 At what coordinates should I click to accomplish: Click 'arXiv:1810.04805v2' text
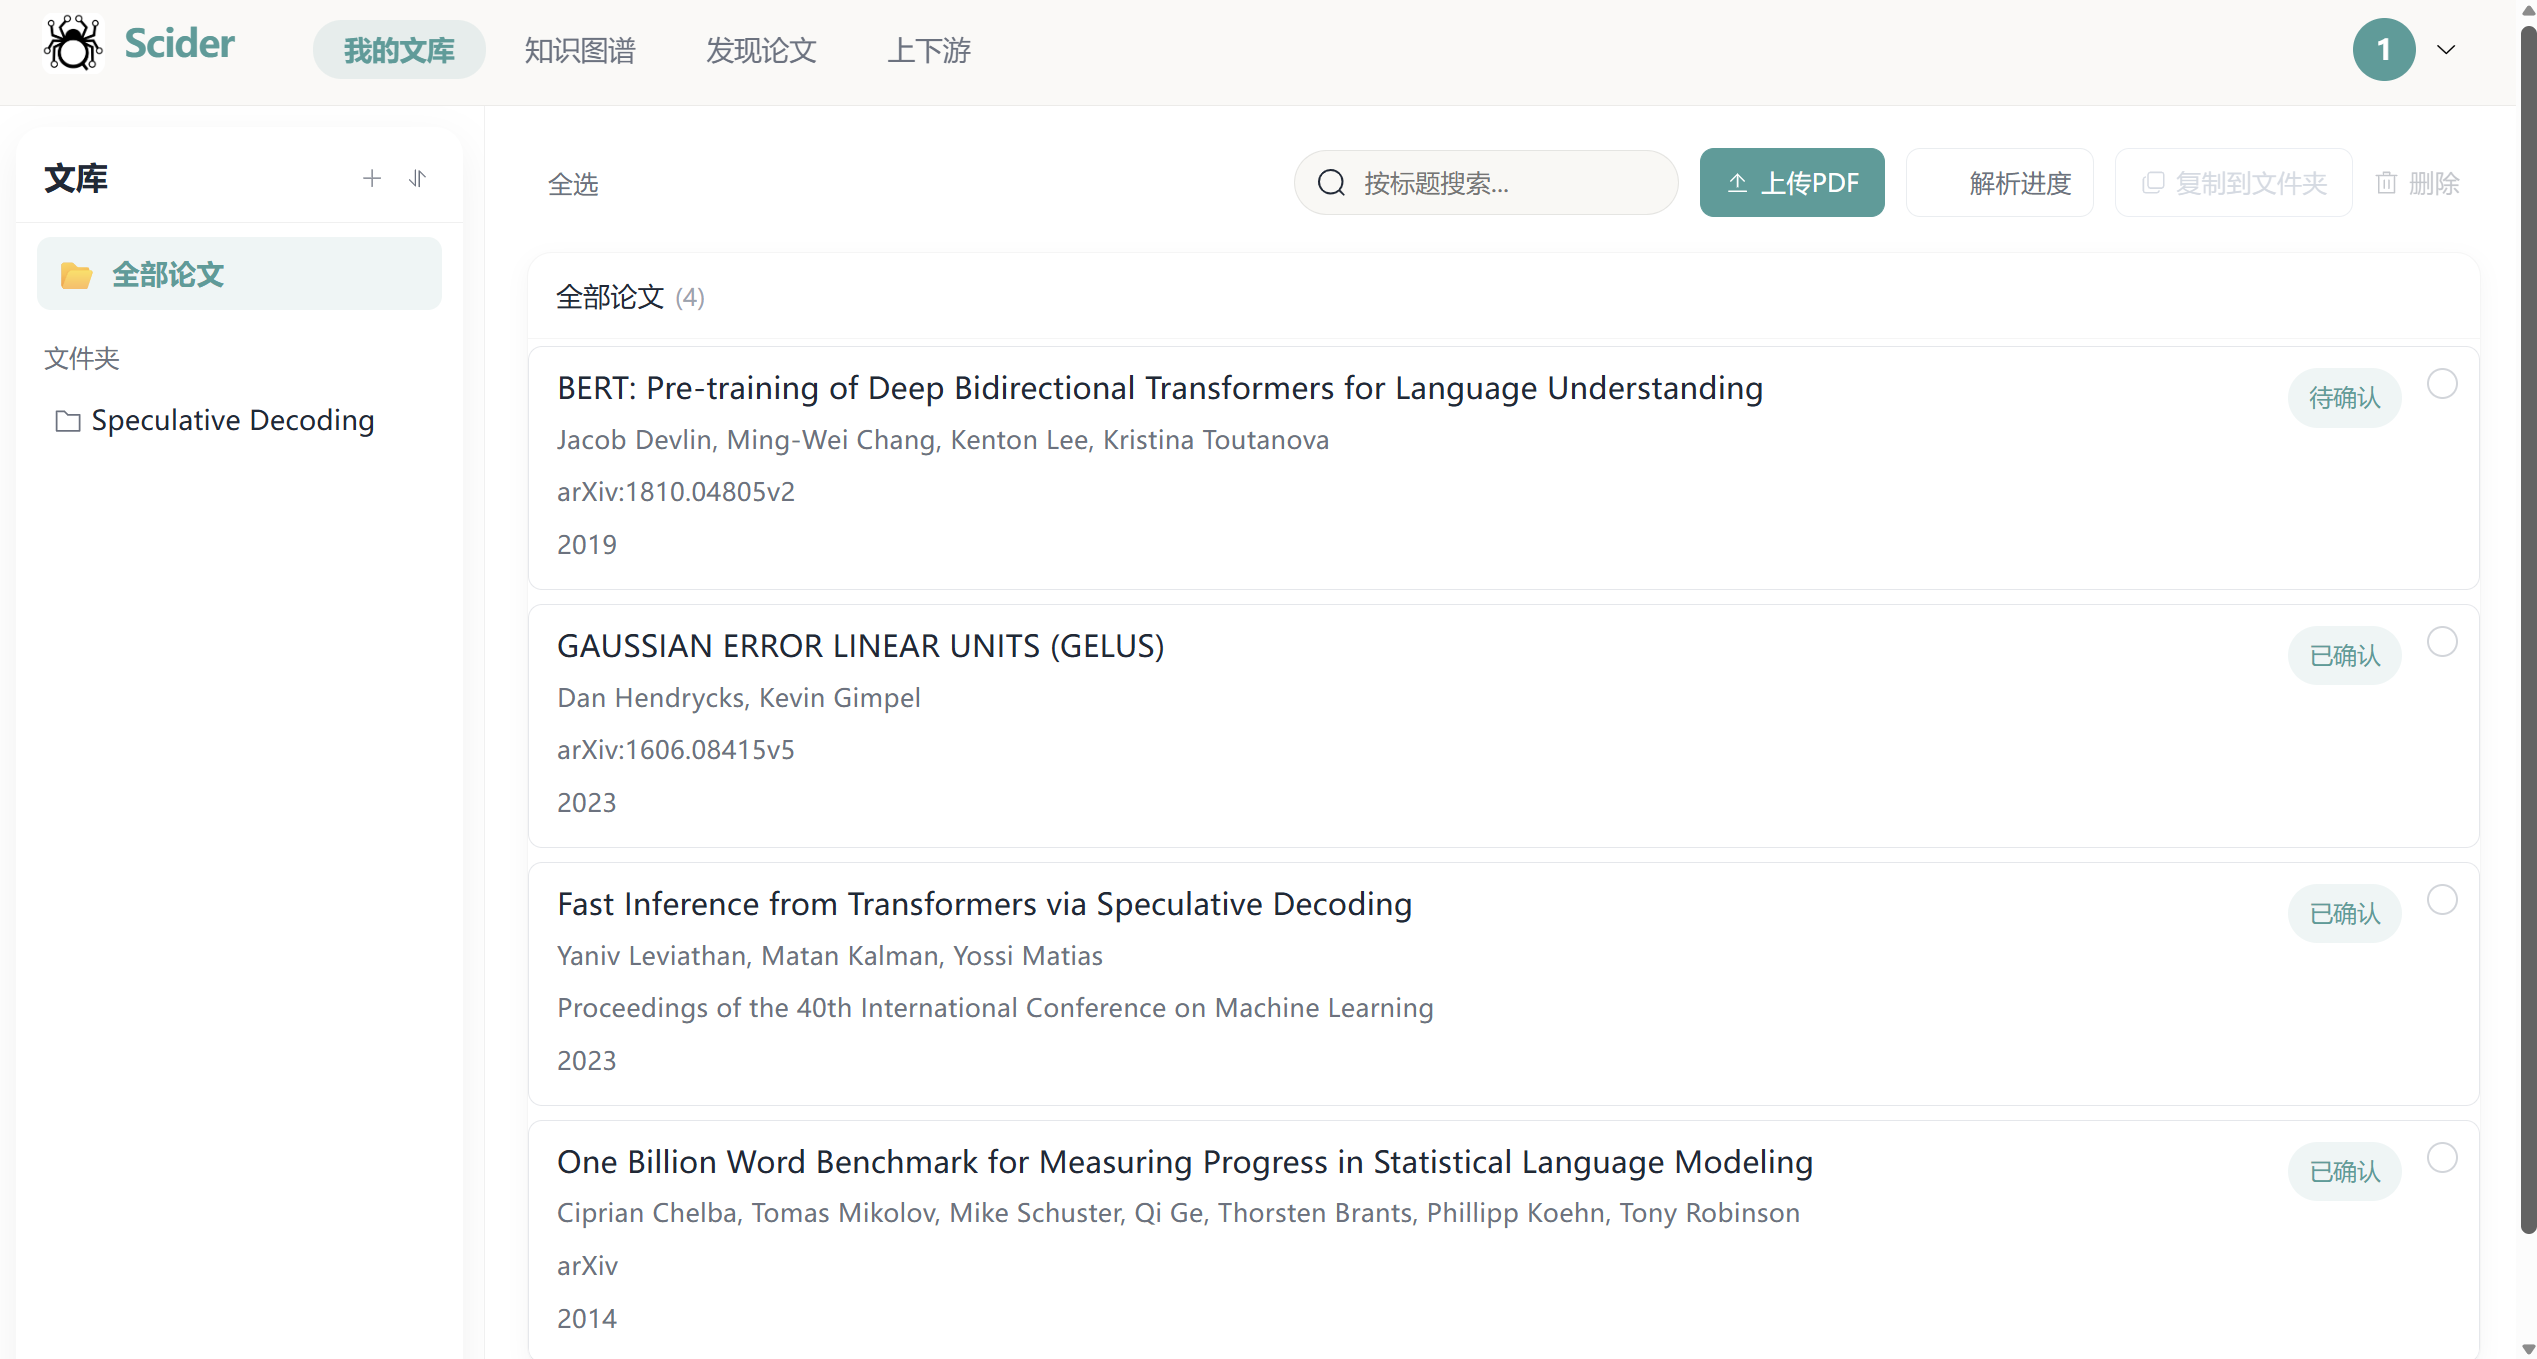click(676, 492)
